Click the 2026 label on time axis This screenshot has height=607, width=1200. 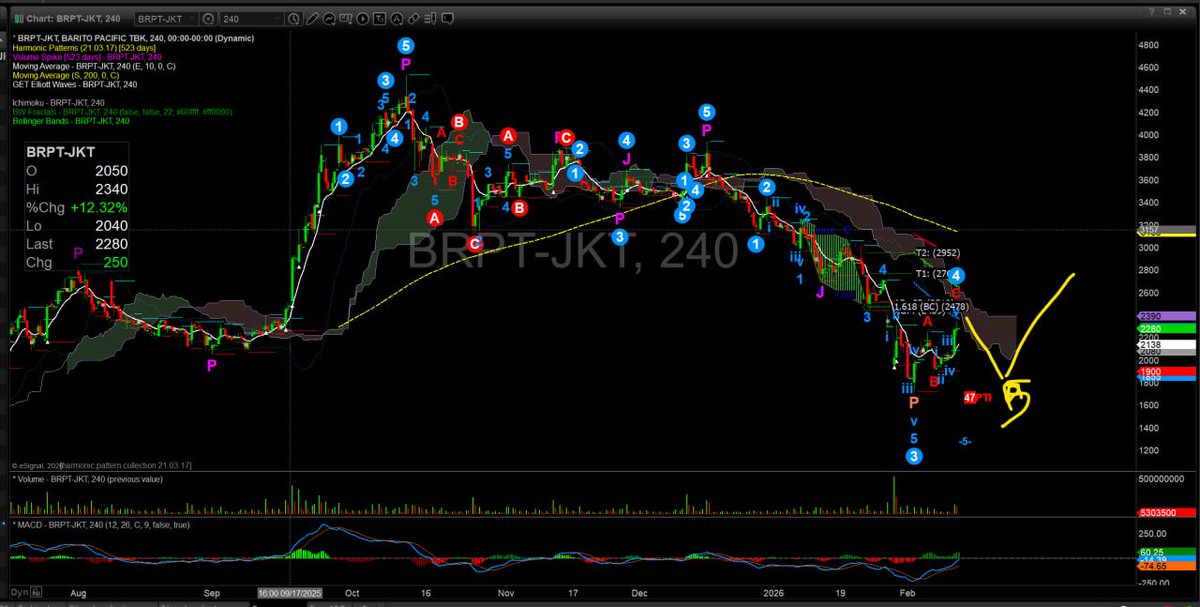click(x=775, y=592)
